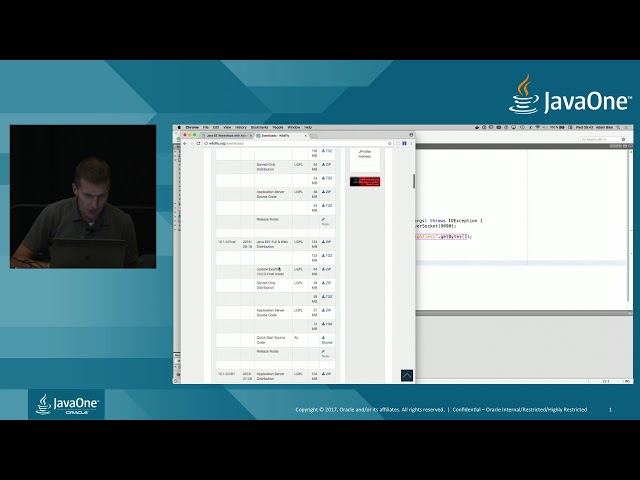Open Notification Center

tap(627, 127)
